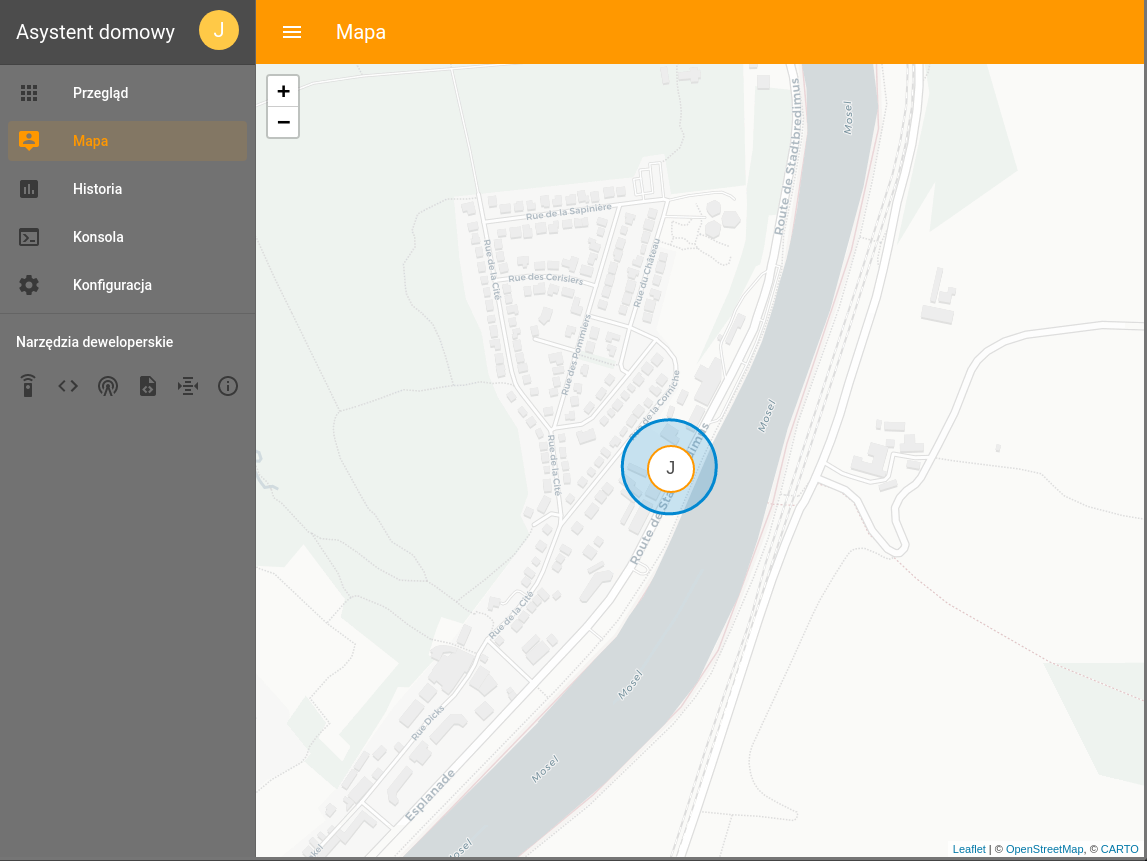1147x861 pixels.
Task: Open the developer Events broadcast icon
Action: 108,386
